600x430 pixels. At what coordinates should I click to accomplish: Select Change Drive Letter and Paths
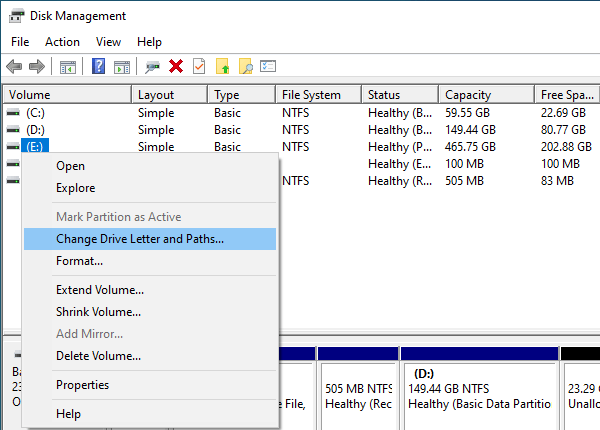[x=150, y=239]
